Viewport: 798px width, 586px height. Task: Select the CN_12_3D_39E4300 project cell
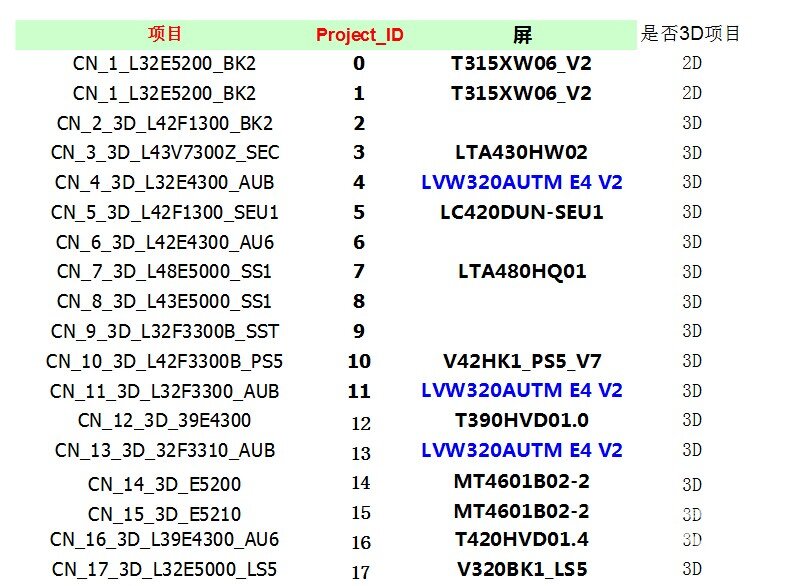point(164,421)
